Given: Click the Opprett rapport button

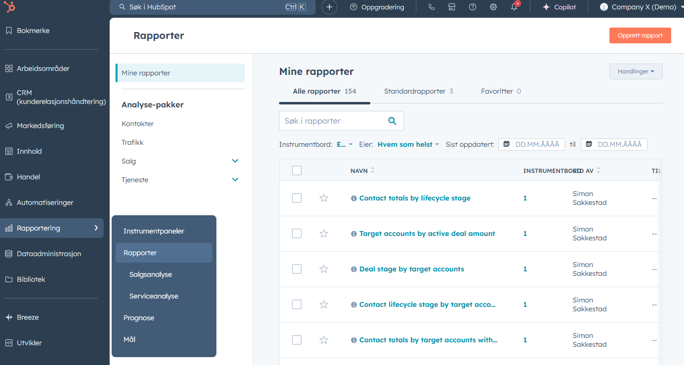Looking at the screenshot, I should [640, 36].
